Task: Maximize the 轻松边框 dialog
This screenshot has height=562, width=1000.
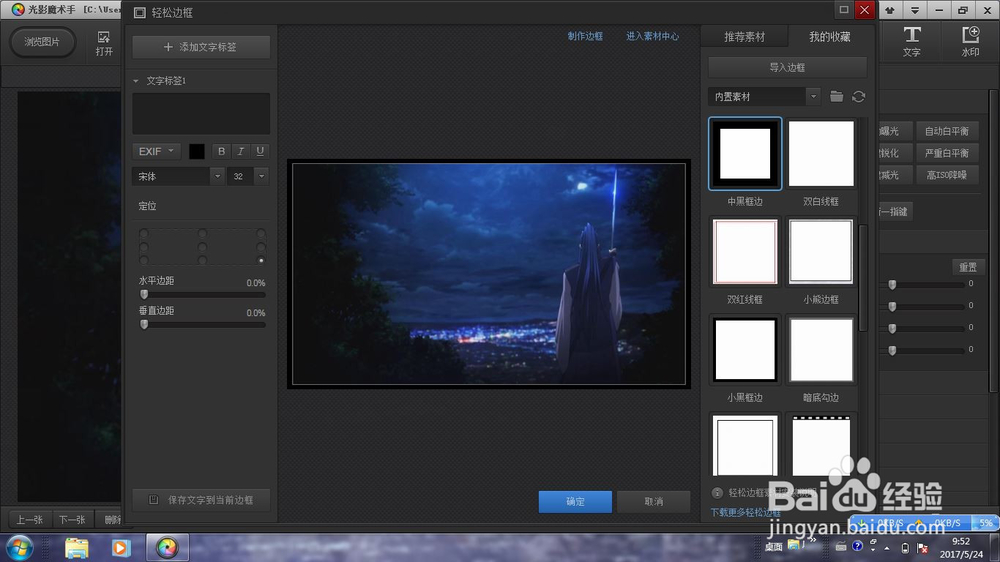Action: [x=843, y=10]
